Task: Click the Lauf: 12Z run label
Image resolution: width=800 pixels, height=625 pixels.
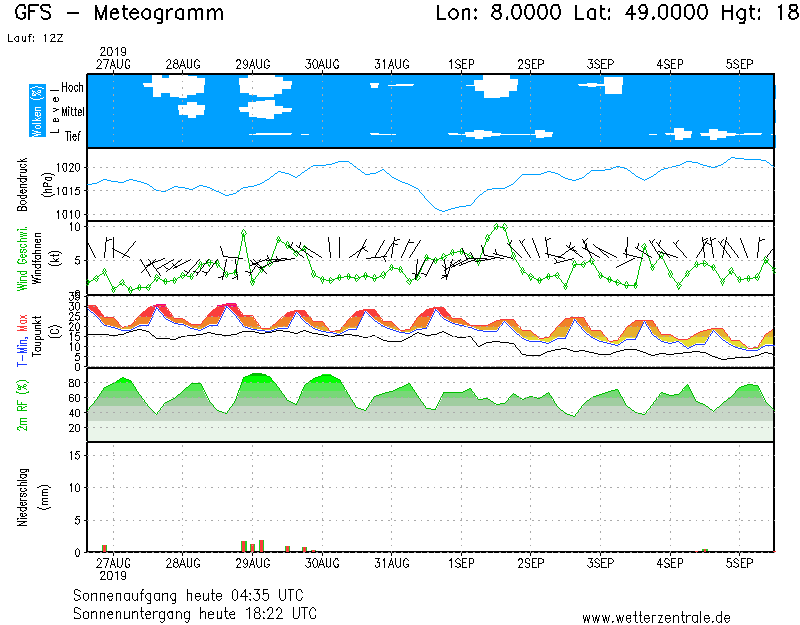Action: pyautogui.click(x=34, y=38)
